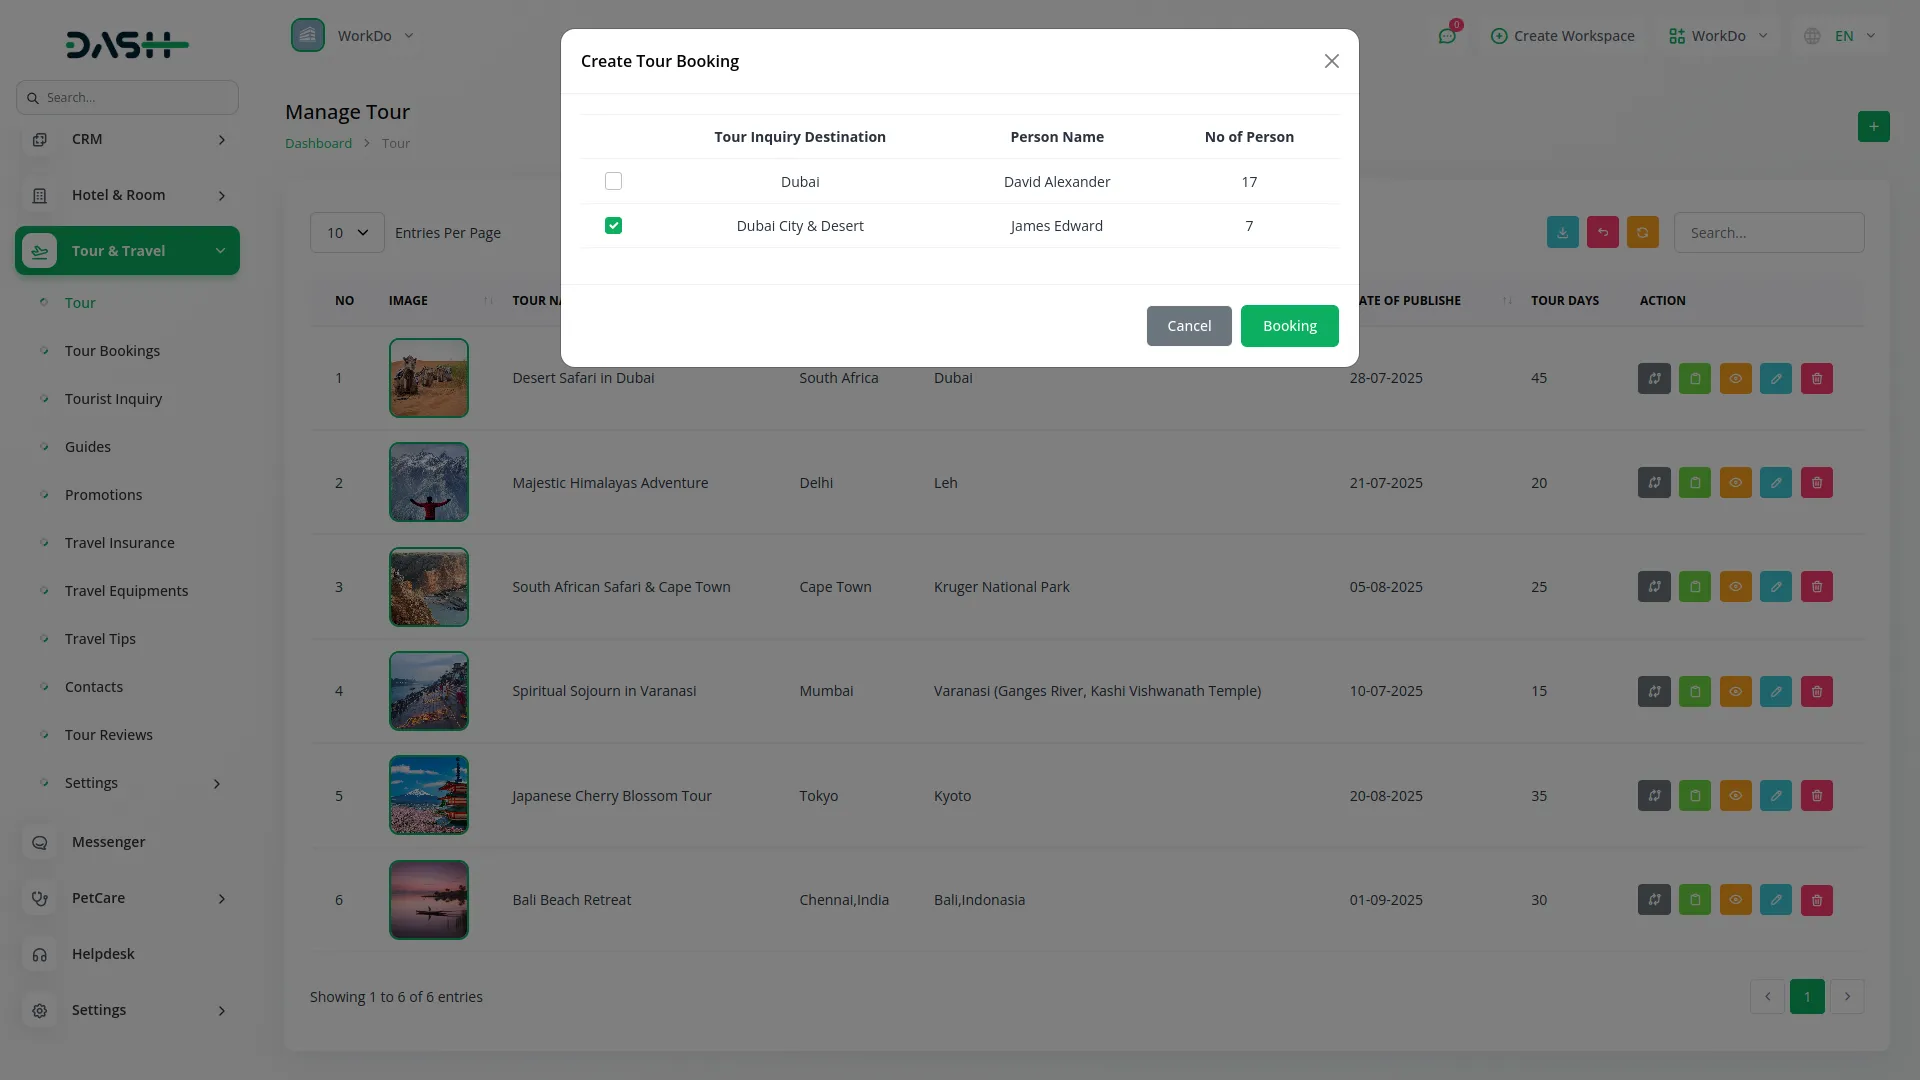Viewport: 1920px width, 1080px height.
Task: Edit the Japanese Cherry Blossom Tour
Action: pyautogui.click(x=1775, y=796)
